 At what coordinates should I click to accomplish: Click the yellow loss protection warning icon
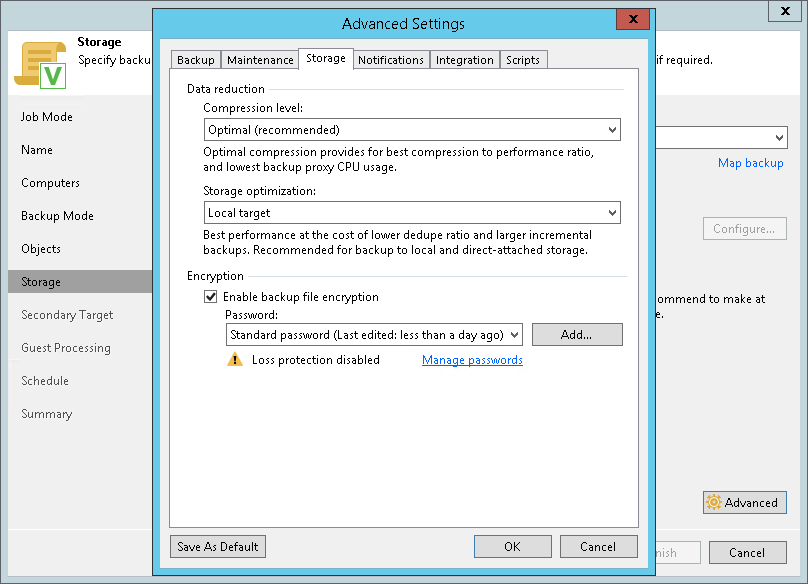coord(235,360)
